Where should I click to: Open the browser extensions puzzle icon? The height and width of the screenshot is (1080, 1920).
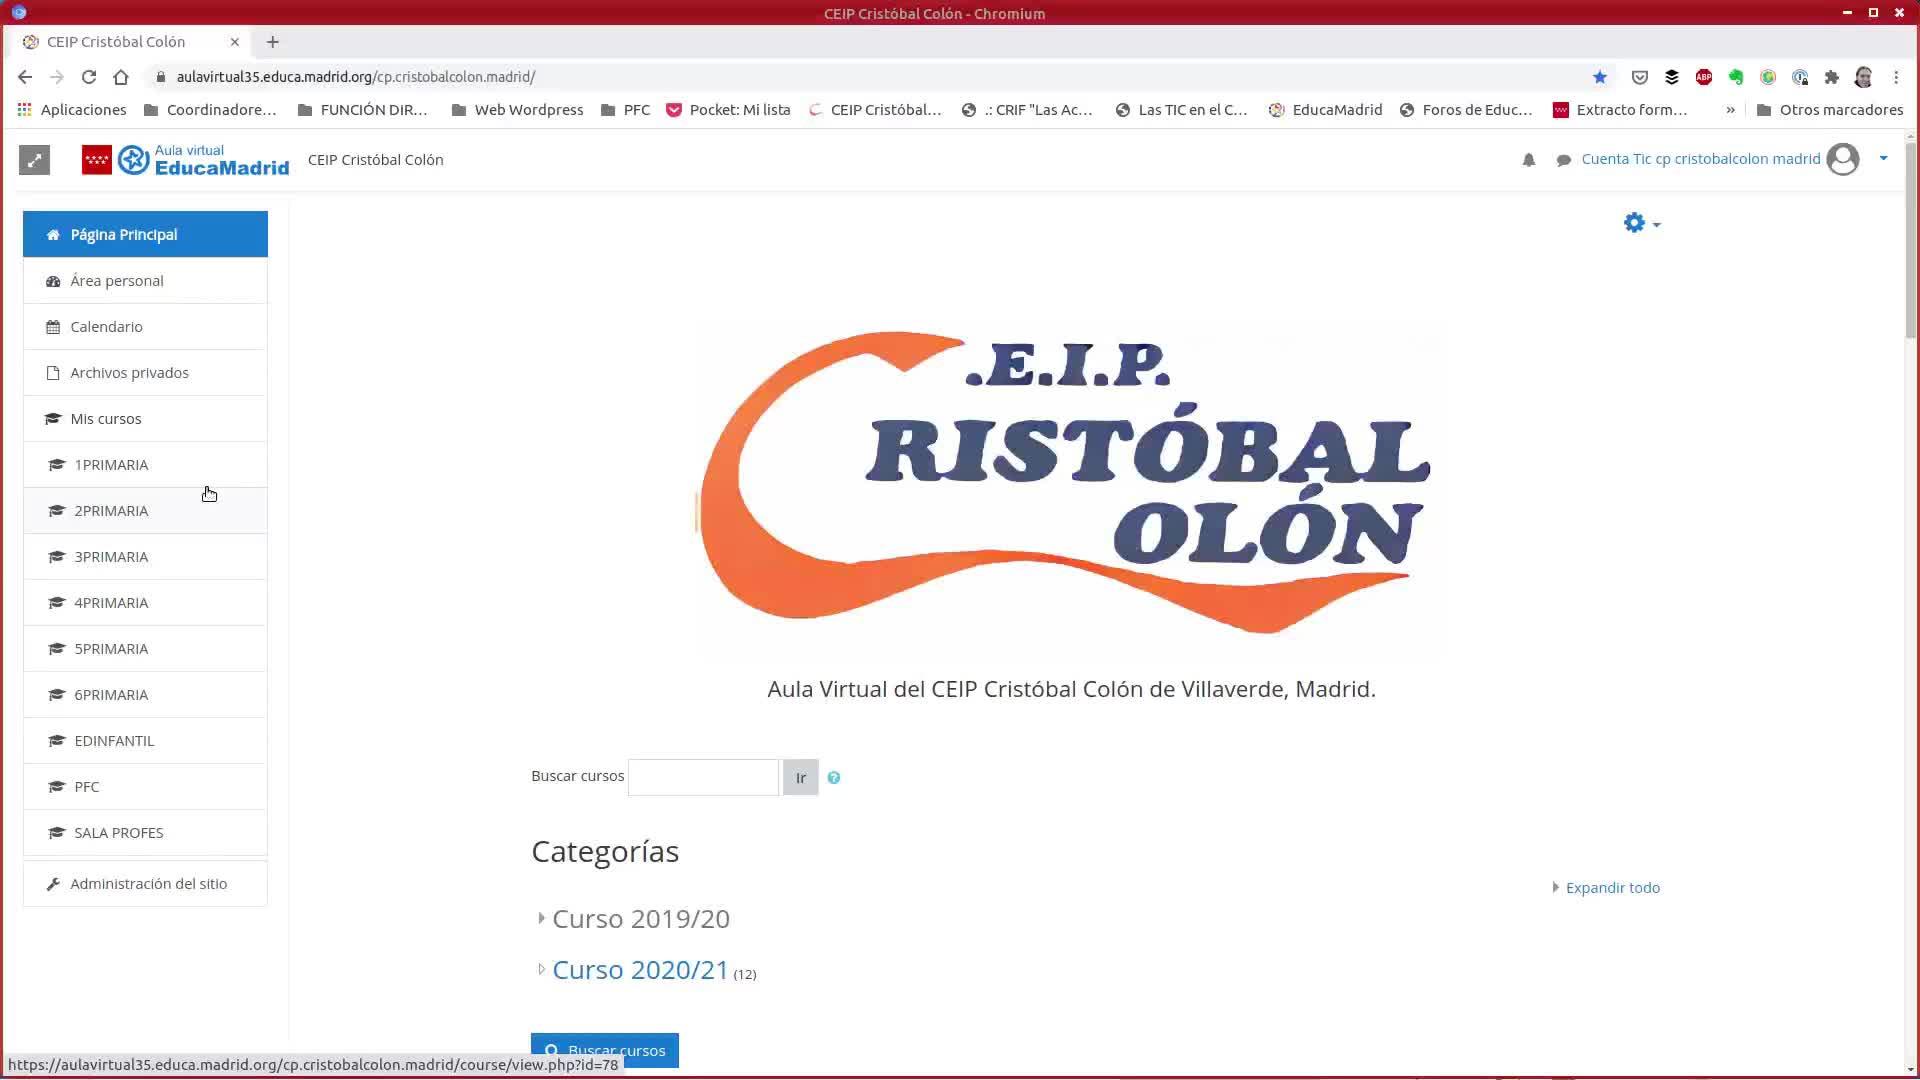click(1831, 77)
